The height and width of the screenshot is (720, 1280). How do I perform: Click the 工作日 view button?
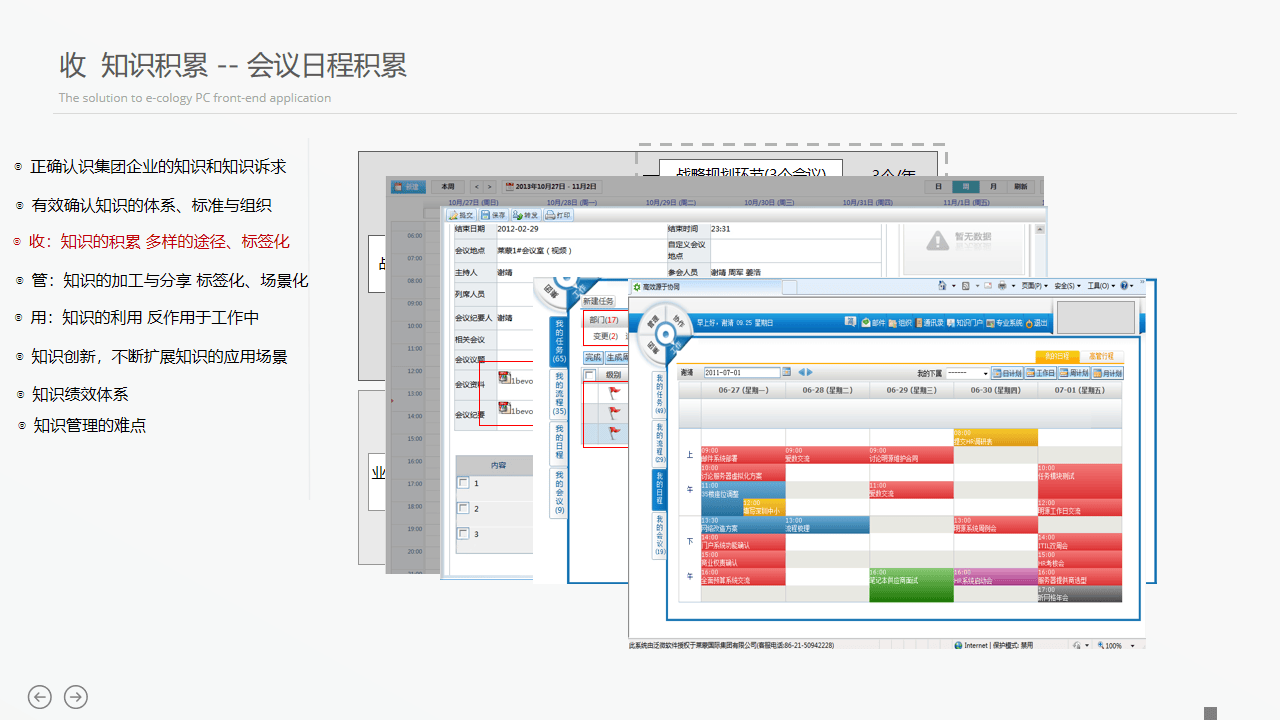tap(1040, 373)
